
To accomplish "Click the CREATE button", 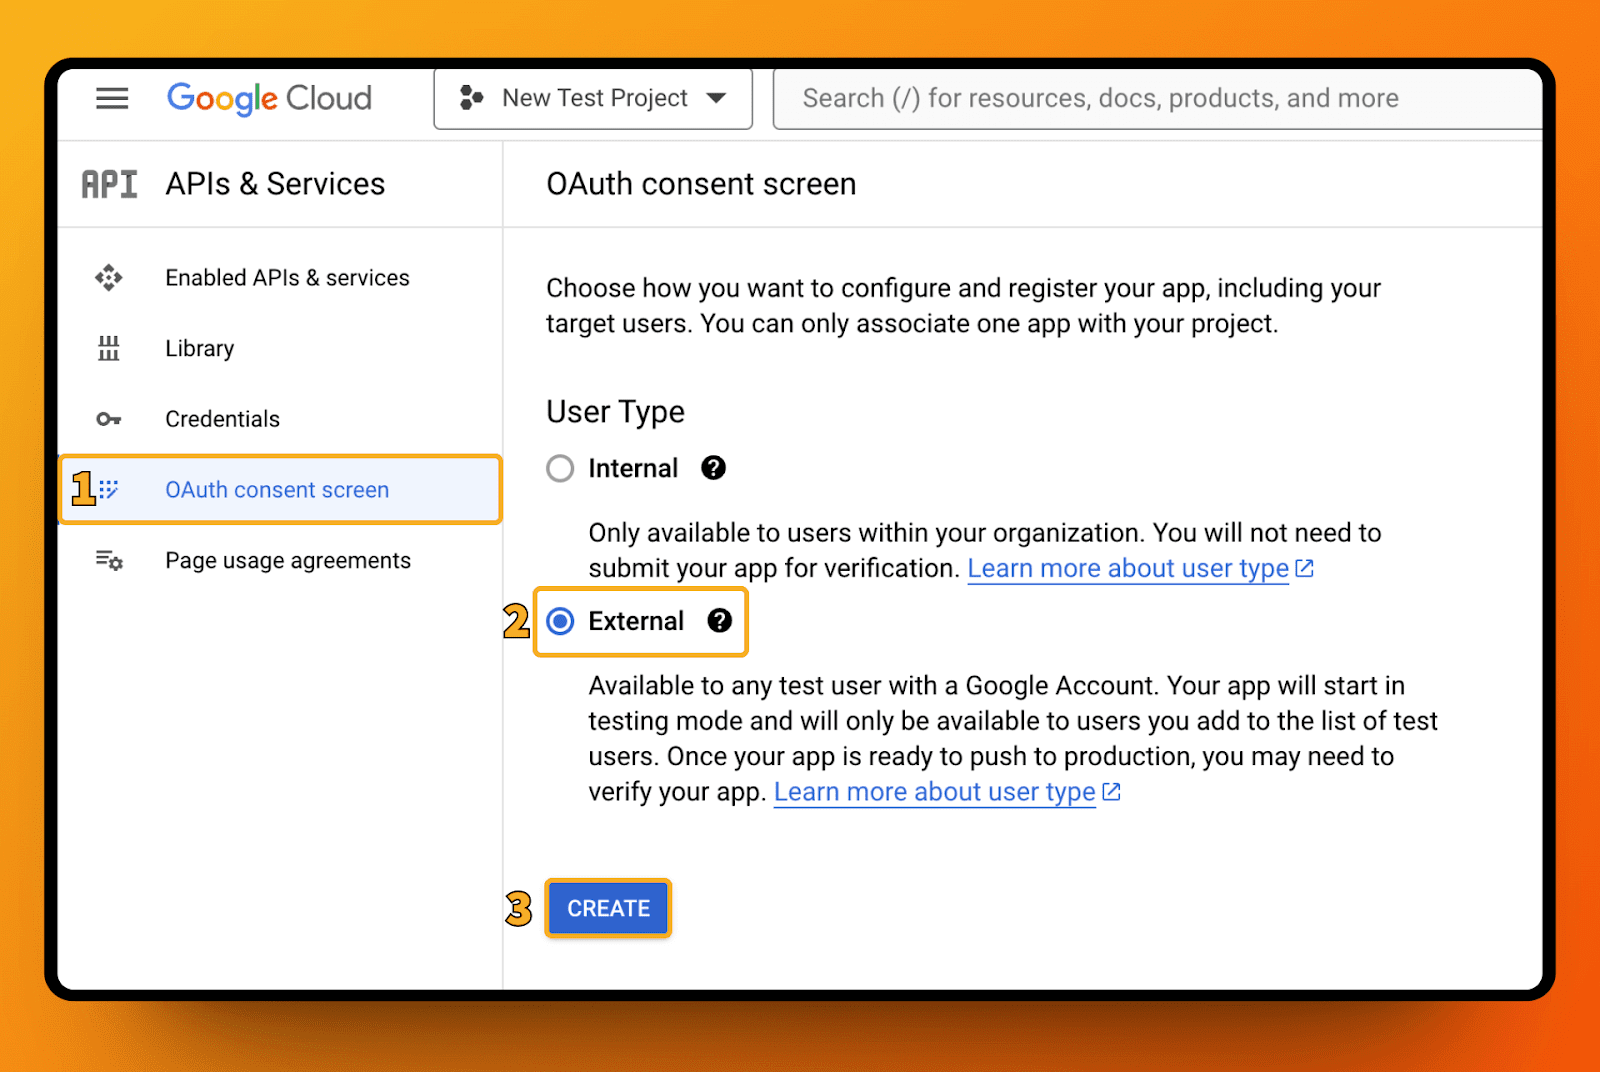I will 608,908.
